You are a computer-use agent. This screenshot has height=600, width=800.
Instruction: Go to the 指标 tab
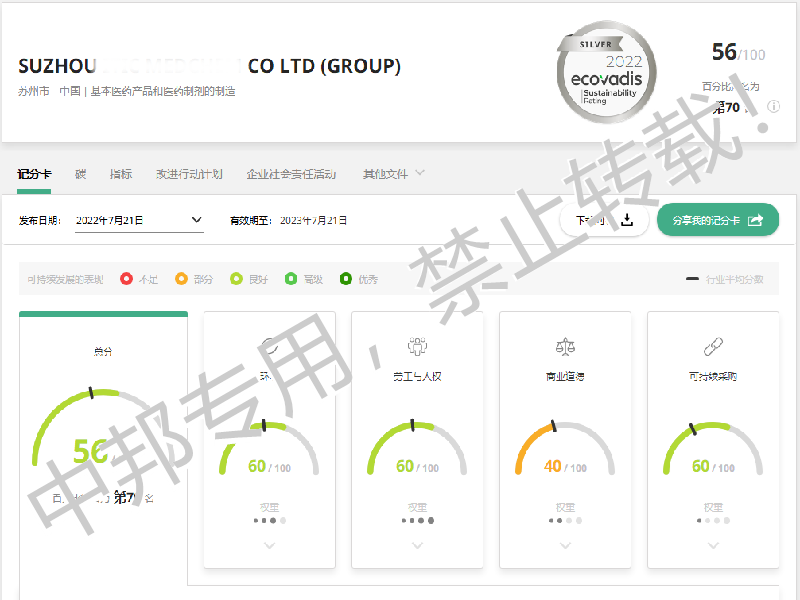point(121,174)
